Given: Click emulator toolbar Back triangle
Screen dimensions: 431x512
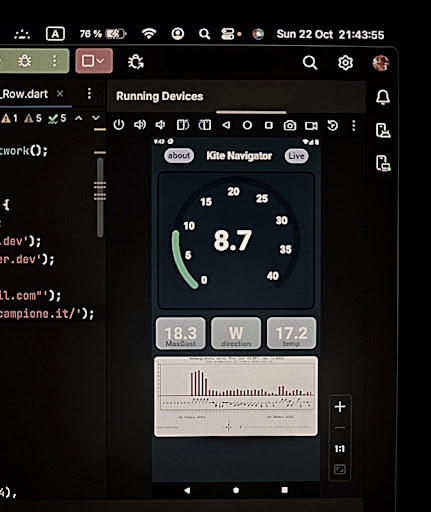Looking at the screenshot, I should click(x=226, y=125).
